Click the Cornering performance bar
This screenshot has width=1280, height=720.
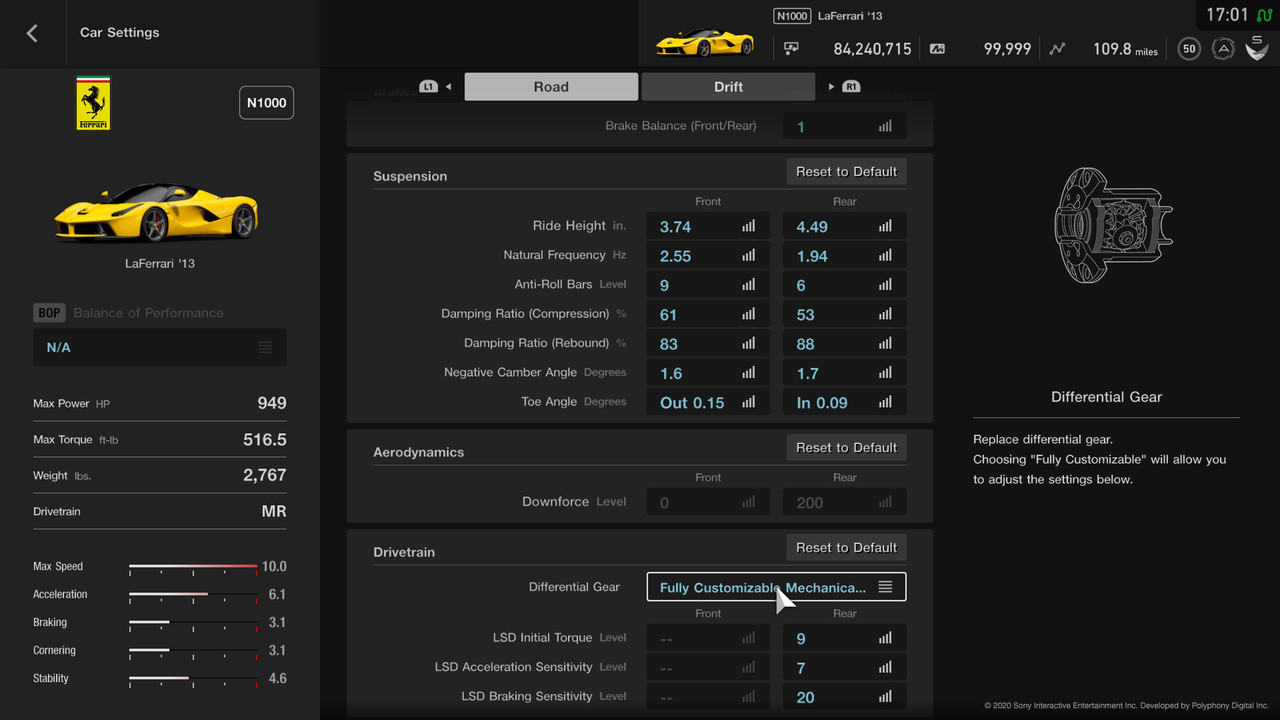pyautogui.click(x=193, y=651)
